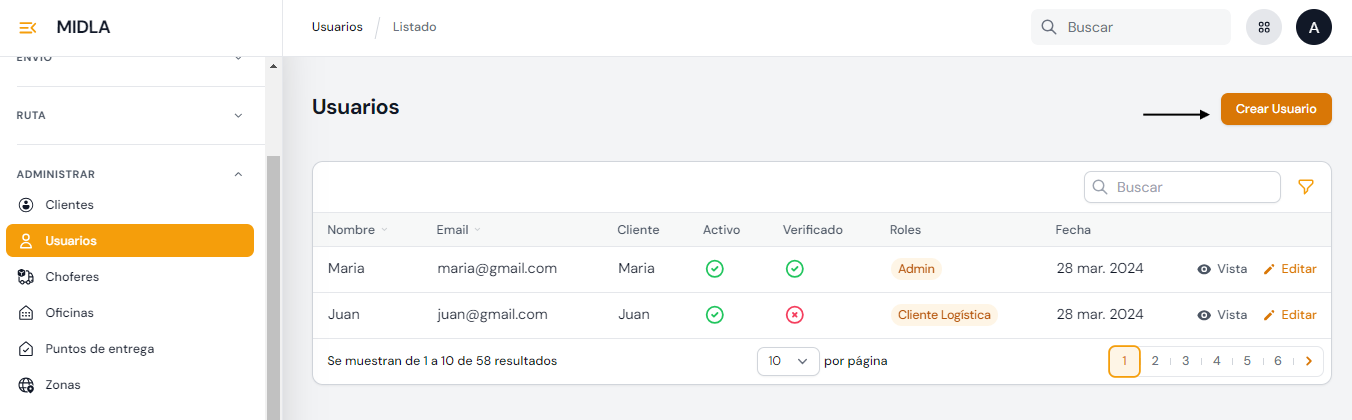Open Oficinas building icon in sidebar
The image size is (1352, 420).
click(x=27, y=313)
